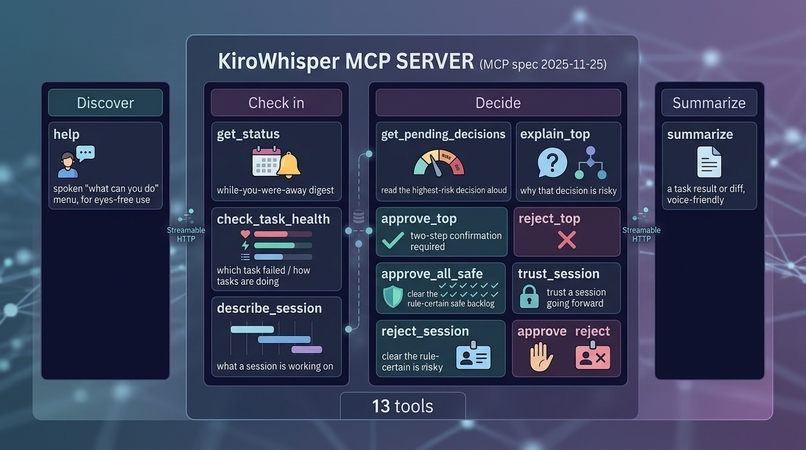Click 'trust a session going forward' text

[576, 298]
